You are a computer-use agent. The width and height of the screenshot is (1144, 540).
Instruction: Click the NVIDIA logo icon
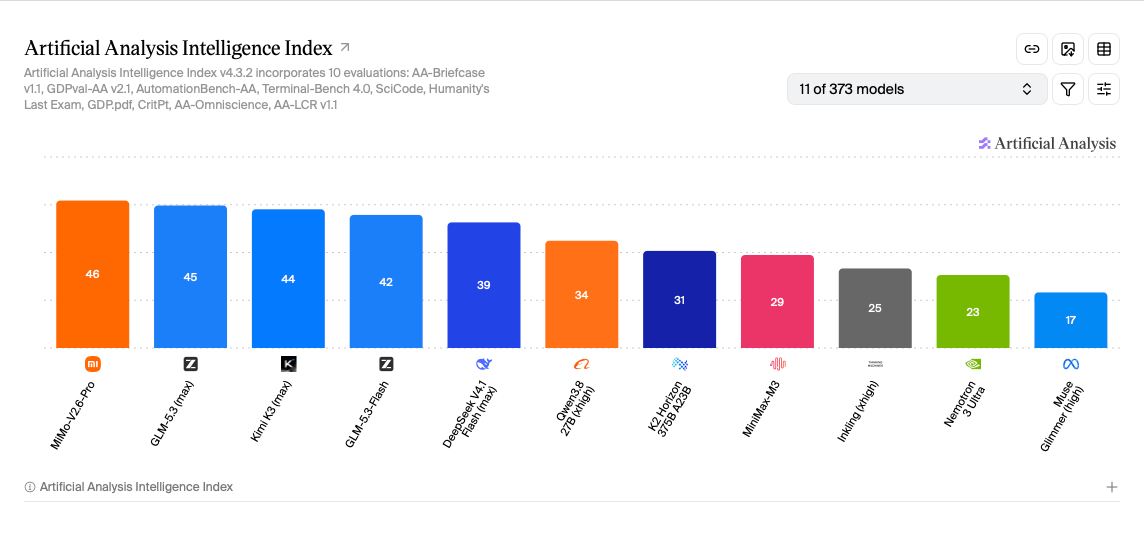(973, 363)
